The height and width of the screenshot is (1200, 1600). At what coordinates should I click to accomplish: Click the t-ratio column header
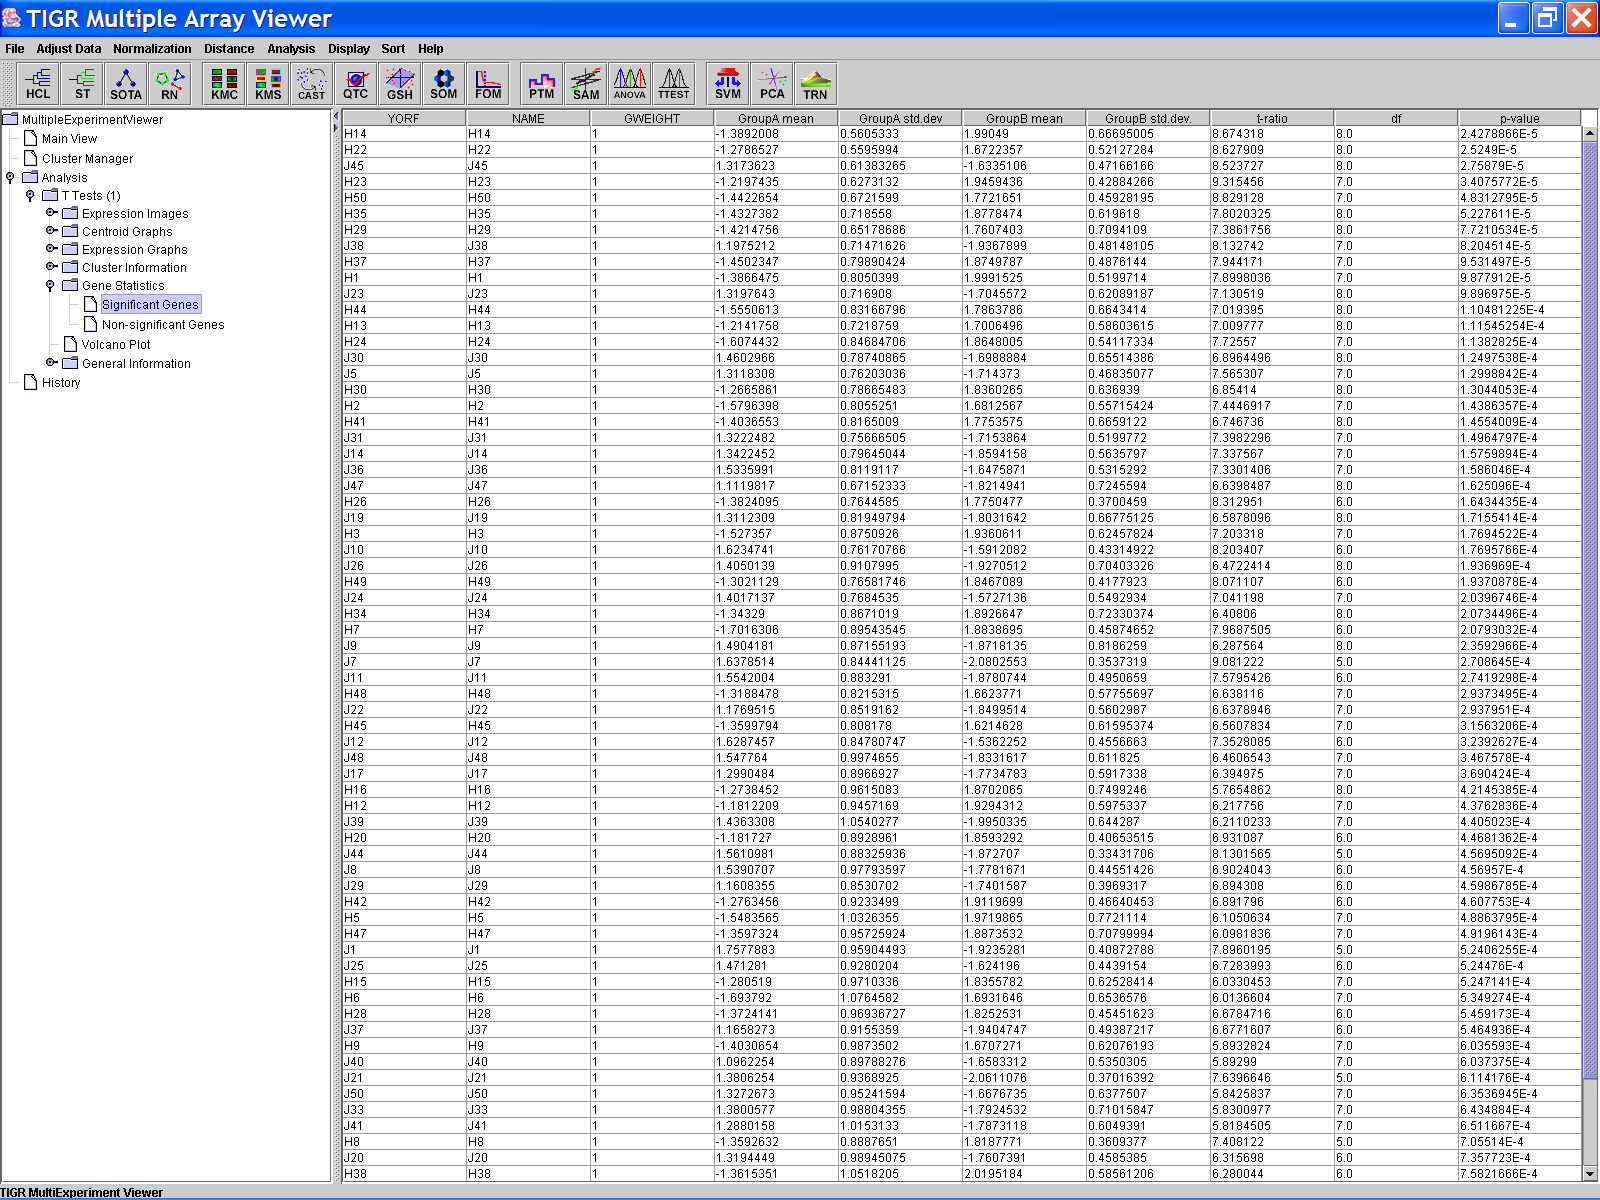point(1271,118)
